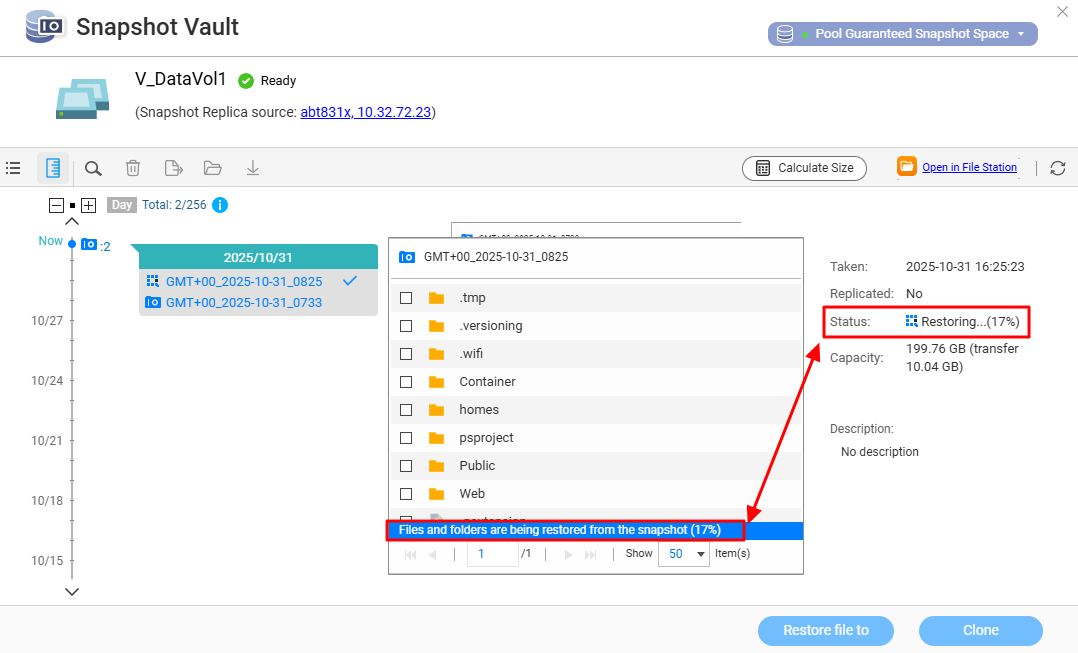1078x653 pixels.
Task: Click the download arrow toolbar icon
Action: [x=253, y=168]
